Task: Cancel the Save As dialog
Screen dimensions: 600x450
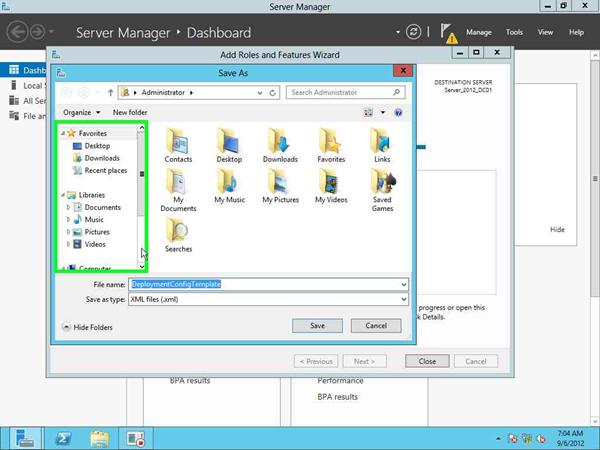Action: 376,326
